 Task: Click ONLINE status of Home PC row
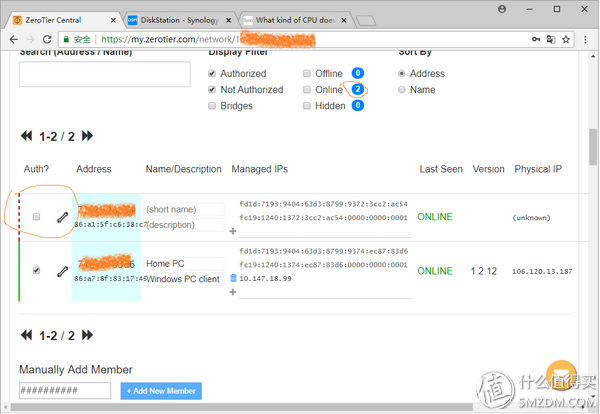click(x=435, y=271)
